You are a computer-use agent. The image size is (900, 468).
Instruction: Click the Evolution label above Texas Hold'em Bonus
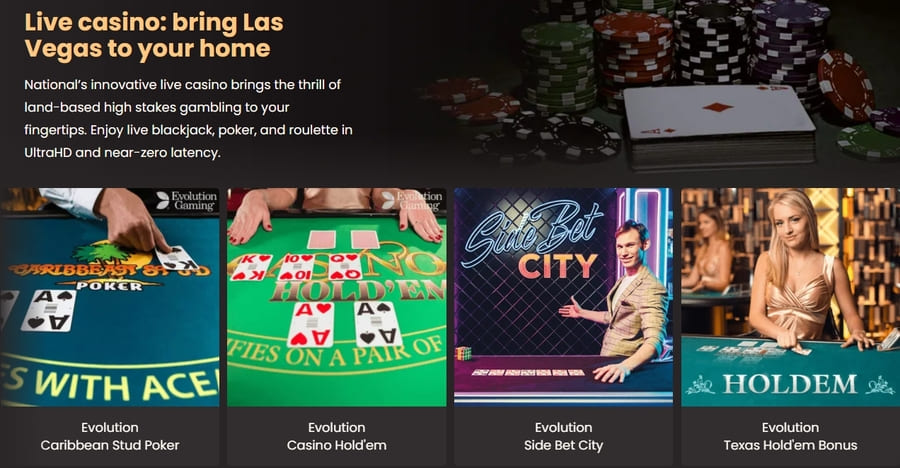pos(790,427)
